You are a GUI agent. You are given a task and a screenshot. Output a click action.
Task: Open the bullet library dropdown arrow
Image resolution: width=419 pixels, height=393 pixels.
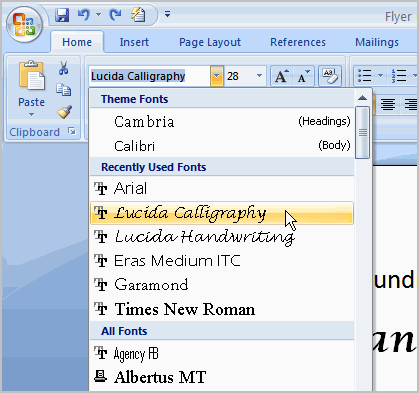[380, 76]
